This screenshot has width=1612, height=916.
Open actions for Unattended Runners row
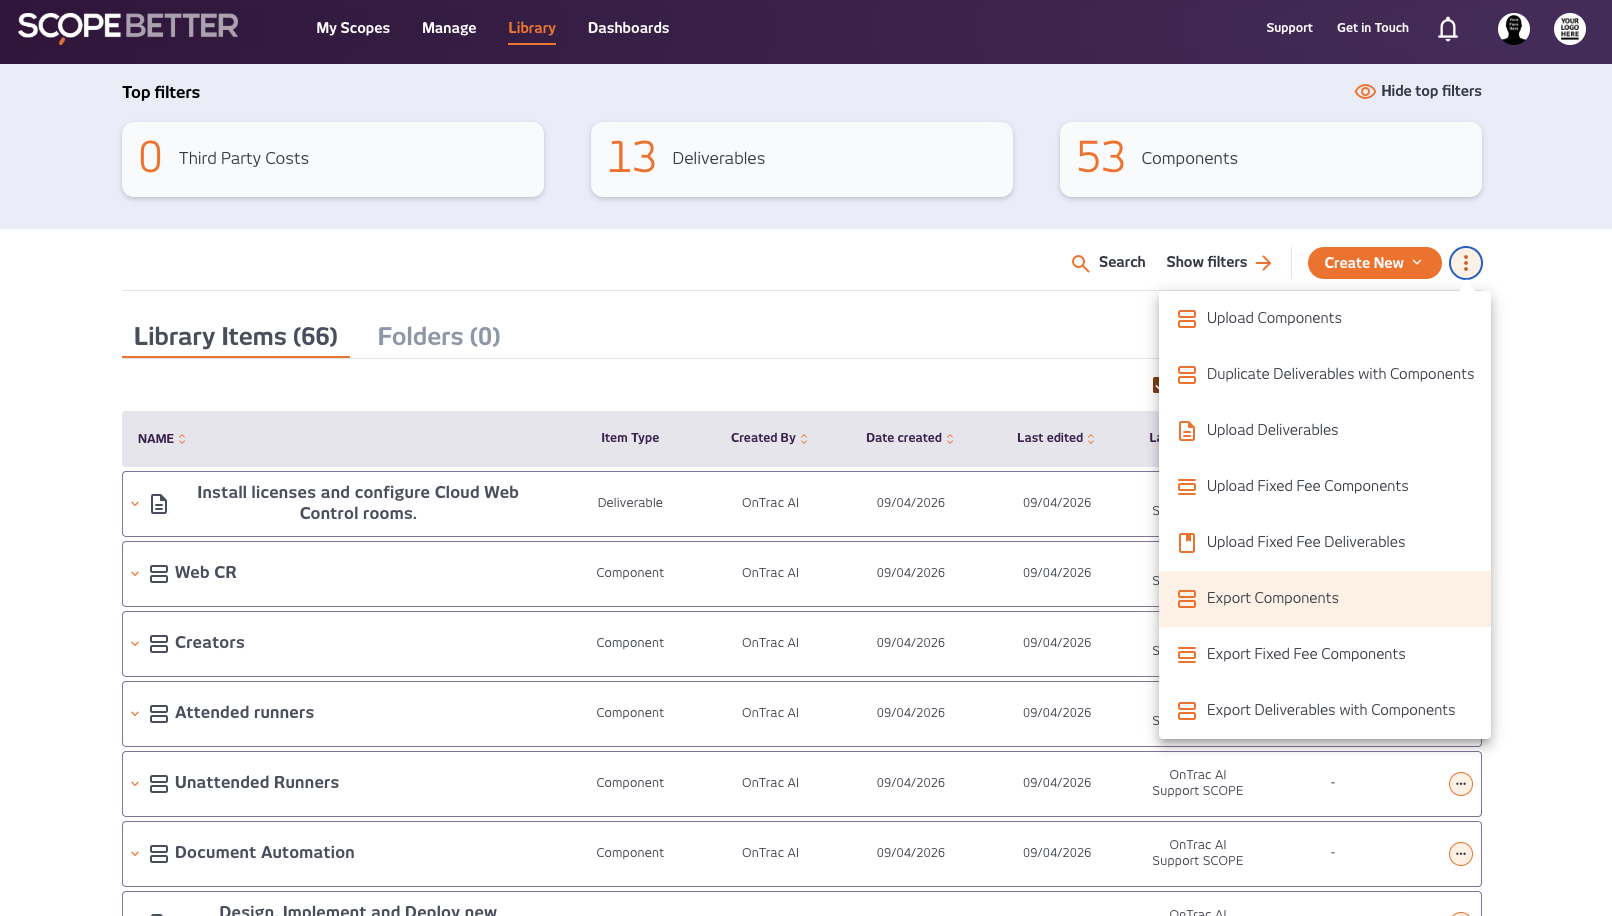click(1460, 784)
